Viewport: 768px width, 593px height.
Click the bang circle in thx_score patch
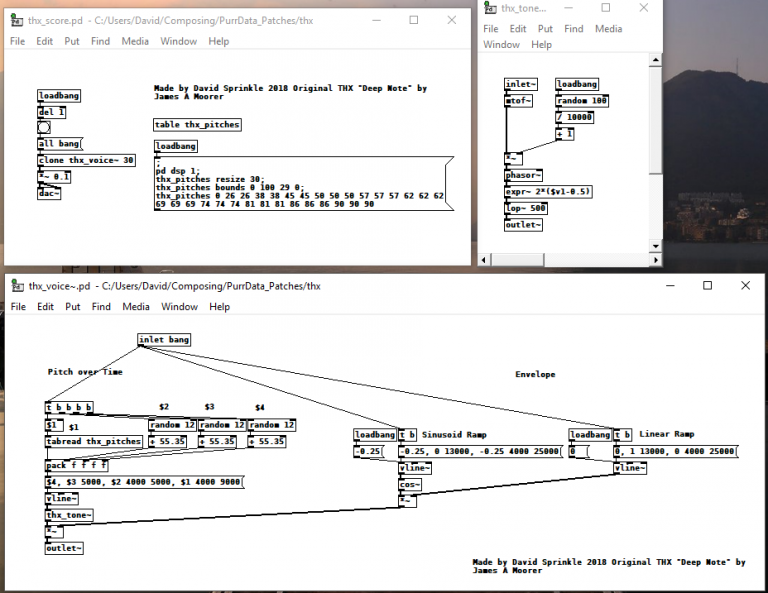(44, 128)
